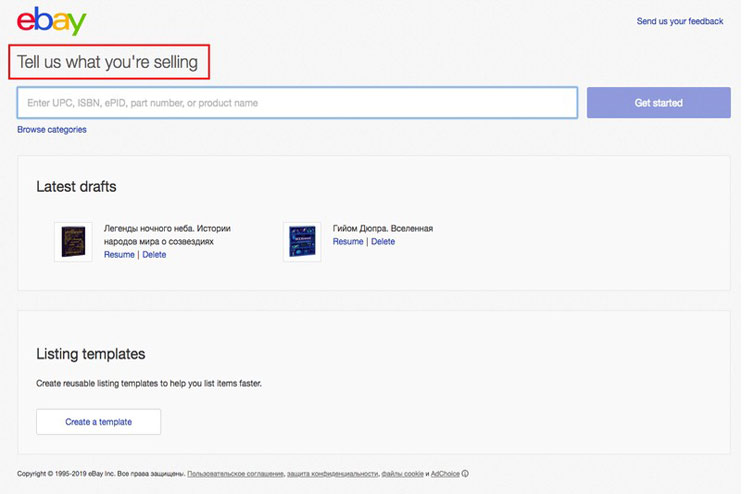Viewport: 750px width, 494px height.
Task: Click the Create reusable listing templates description
Action: (149, 384)
